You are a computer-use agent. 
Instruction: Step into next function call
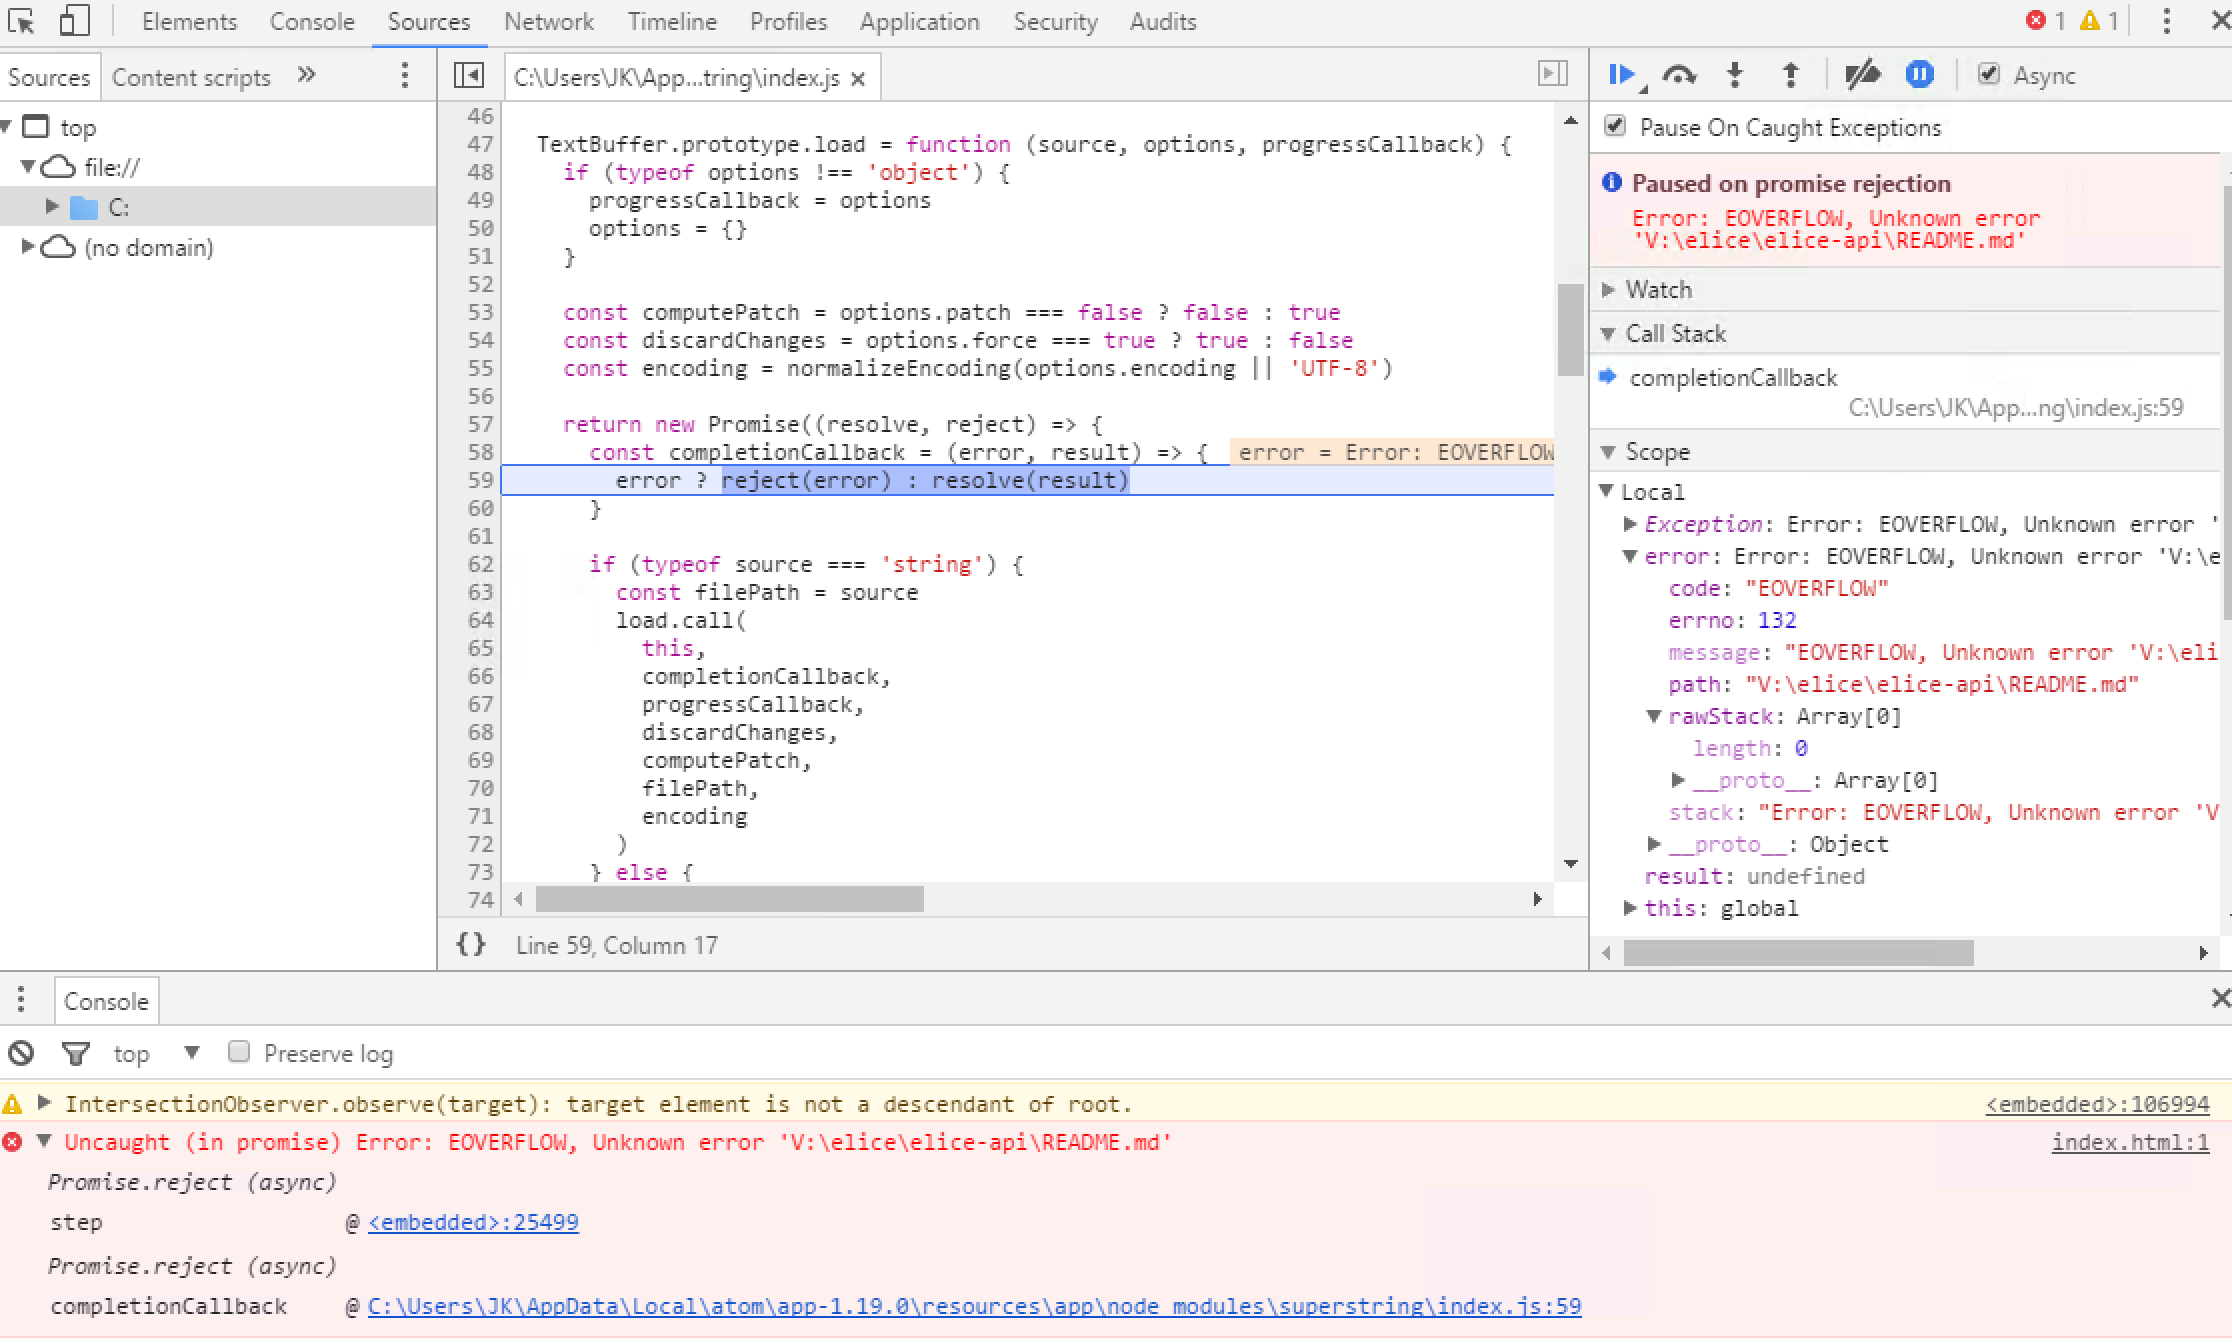tap(1735, 74)
